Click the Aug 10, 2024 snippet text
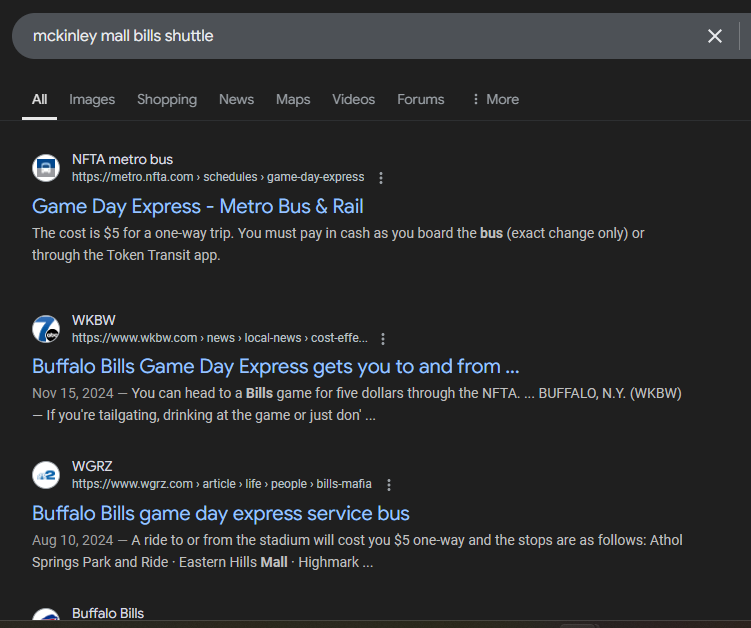Screen dimensions: 751x628 [357, 551]
